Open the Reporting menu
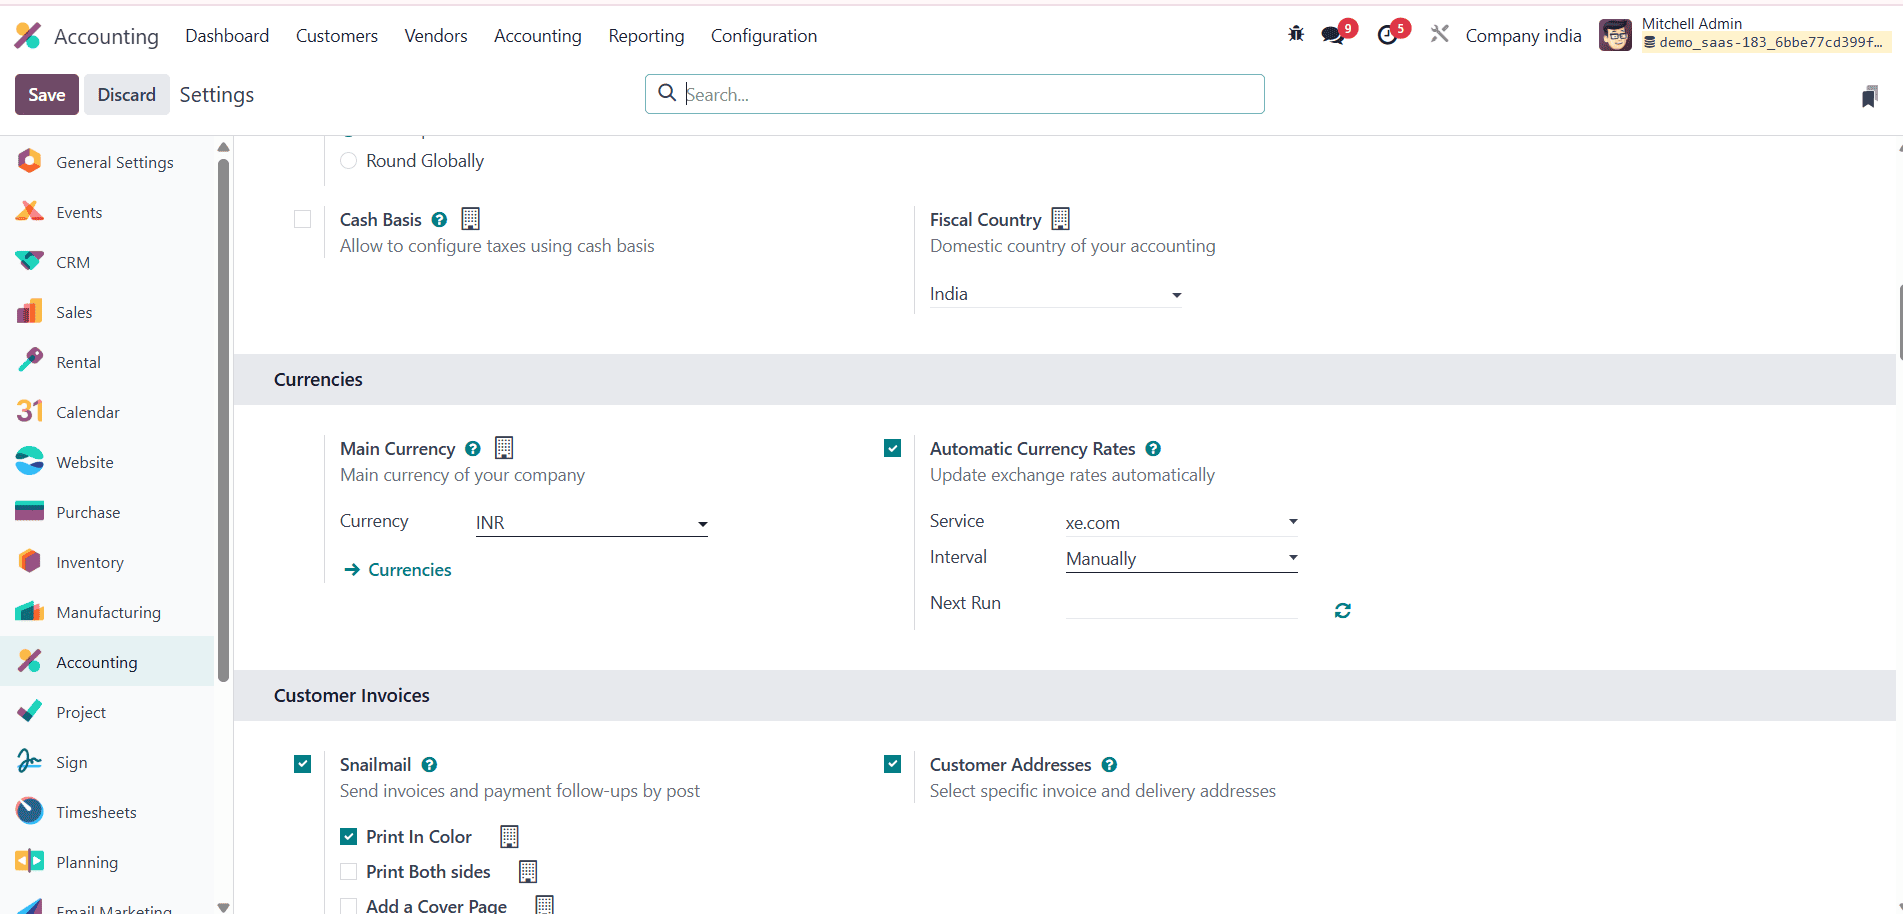Viewport: 1903px width, 914px height. 646,36
